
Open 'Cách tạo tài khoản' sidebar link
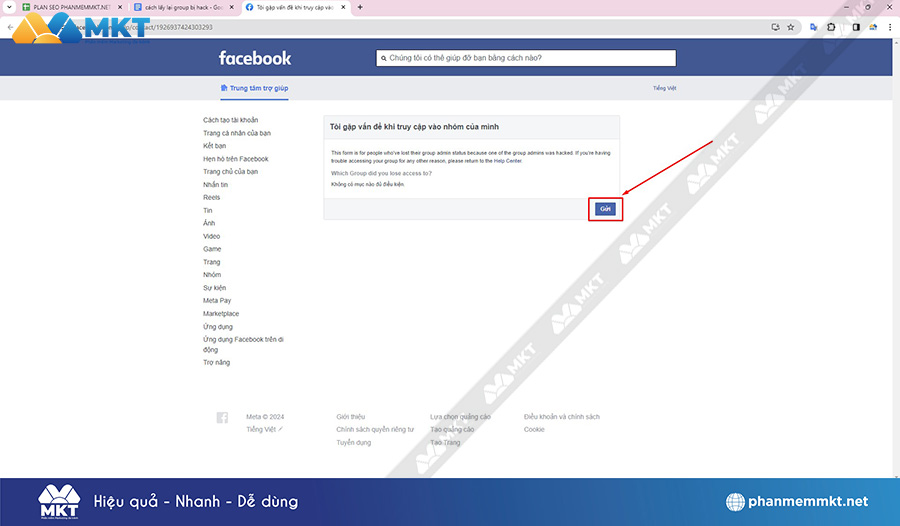(x=230, y=120)
